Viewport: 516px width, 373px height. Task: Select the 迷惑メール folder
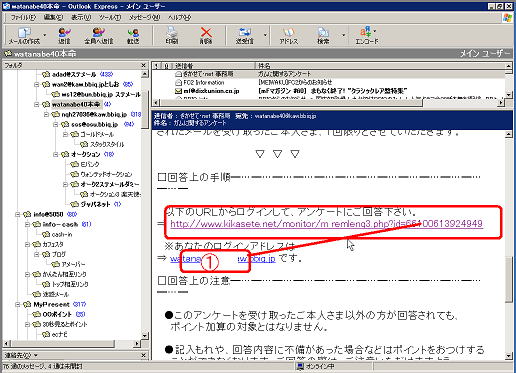click(x=55, y=294)
